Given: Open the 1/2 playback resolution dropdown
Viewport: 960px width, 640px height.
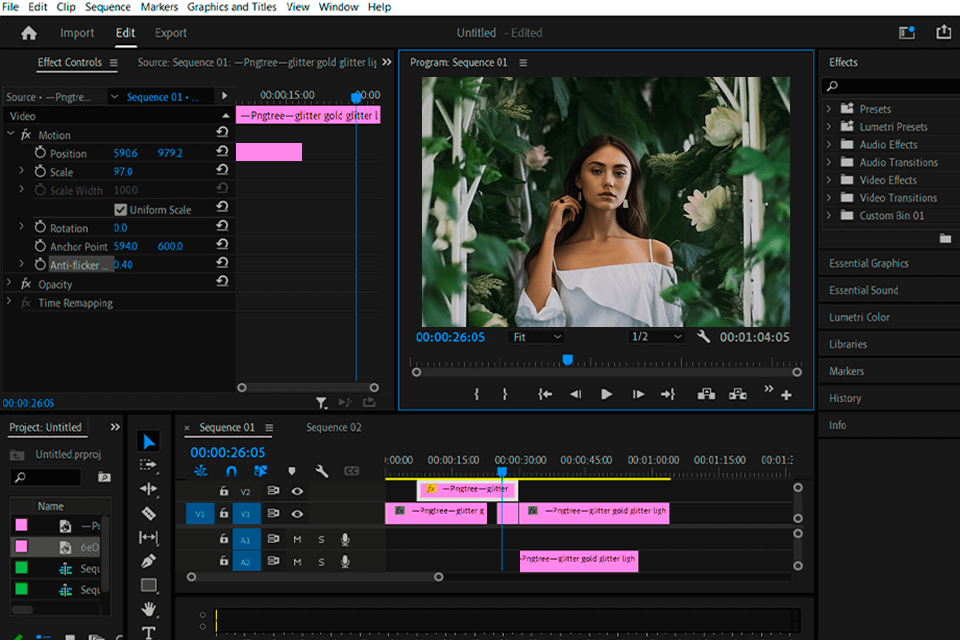Looking at the screenshot, I should 656,337.
